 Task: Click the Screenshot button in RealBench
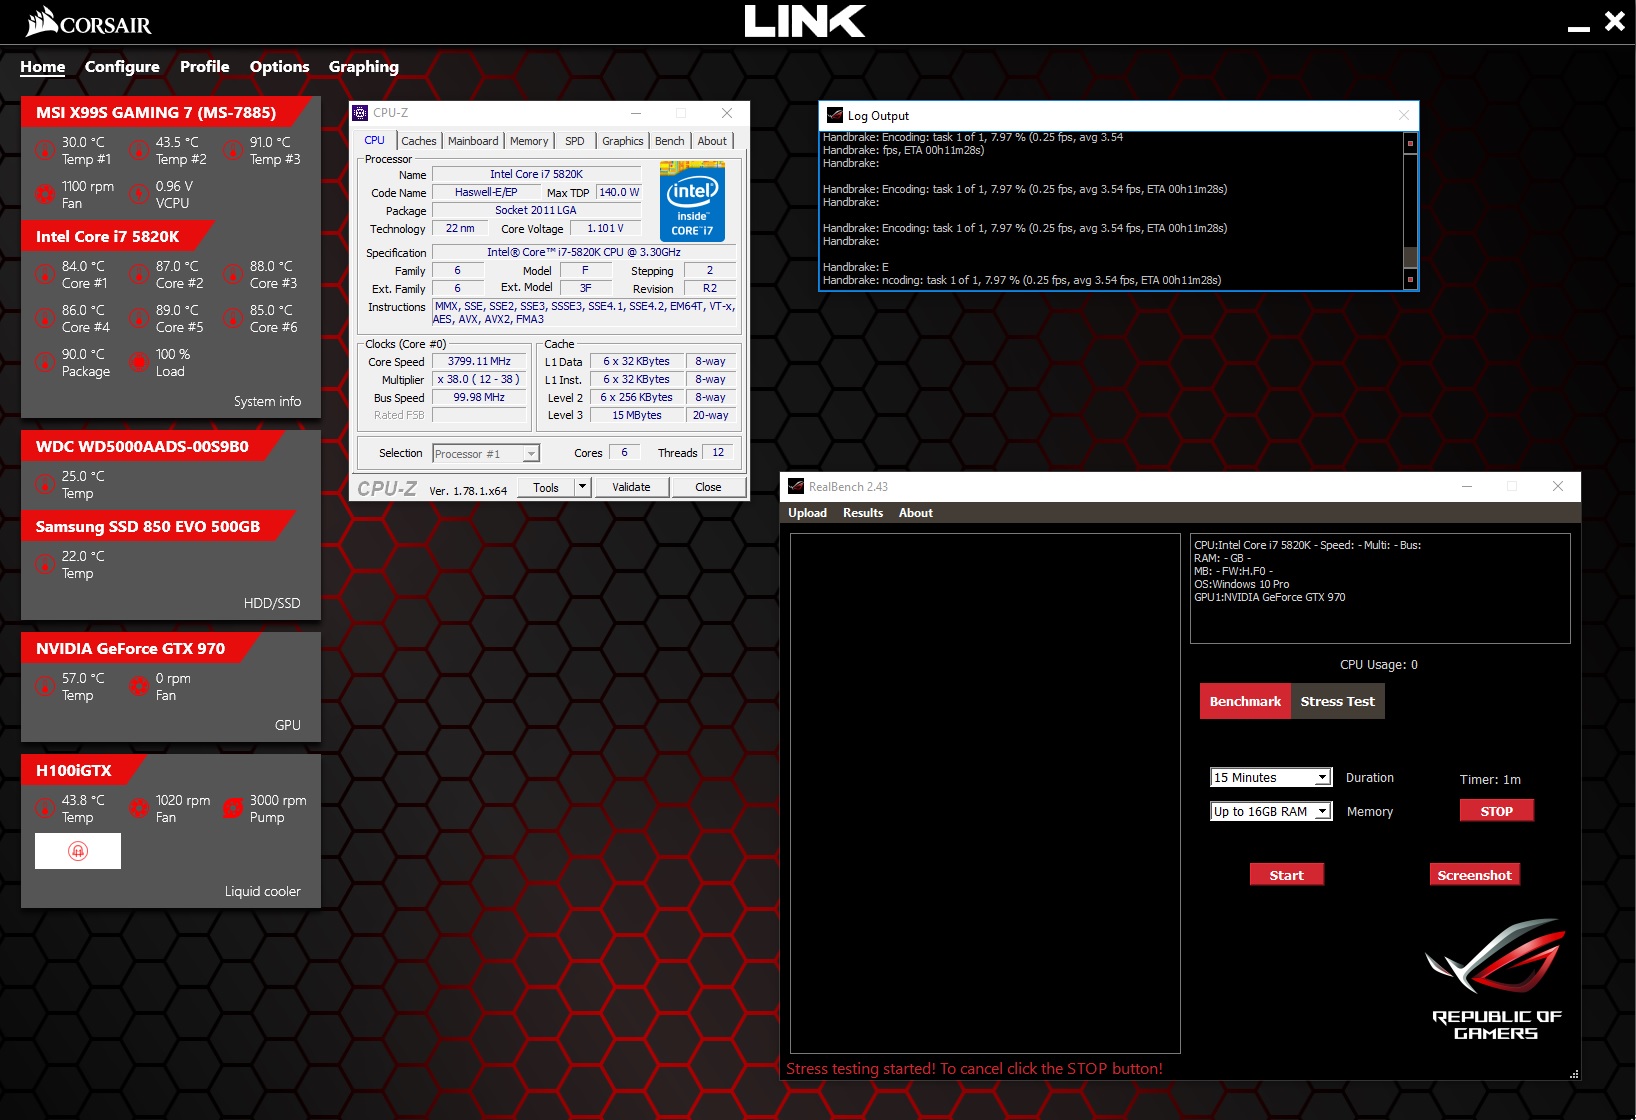coord(1474,875)
